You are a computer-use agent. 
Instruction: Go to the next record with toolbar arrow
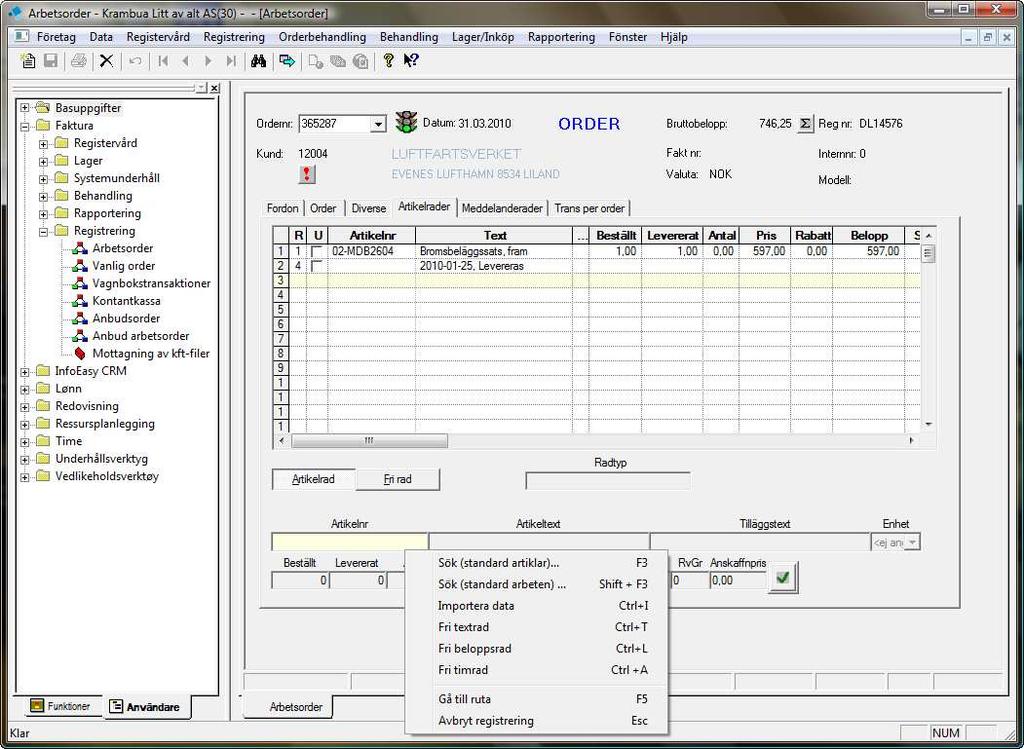[x=208, y=61]
